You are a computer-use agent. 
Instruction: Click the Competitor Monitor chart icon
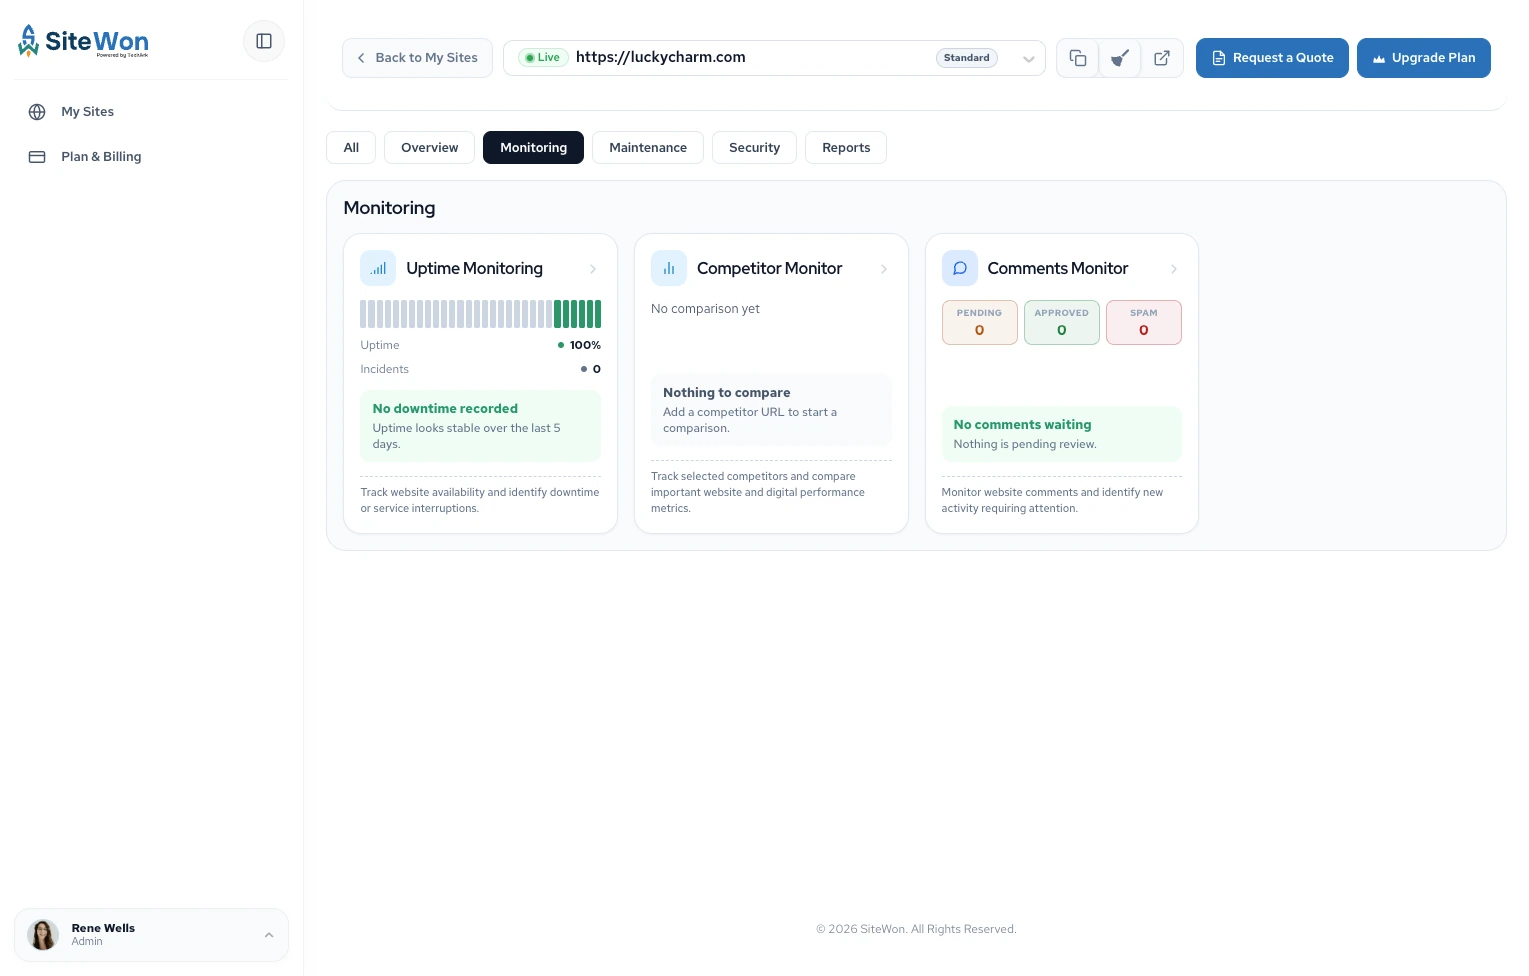pyautogui.click(x=669, y=268)
